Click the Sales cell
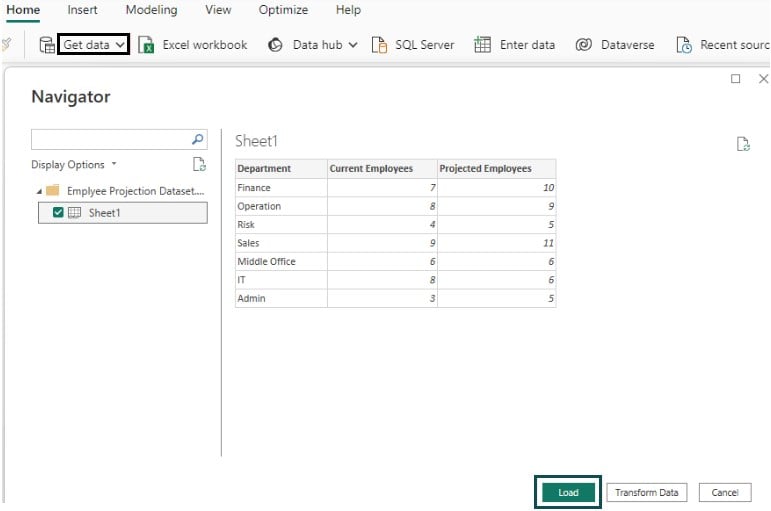The width and height of the screenshot is (771, 511). point(281,243)
